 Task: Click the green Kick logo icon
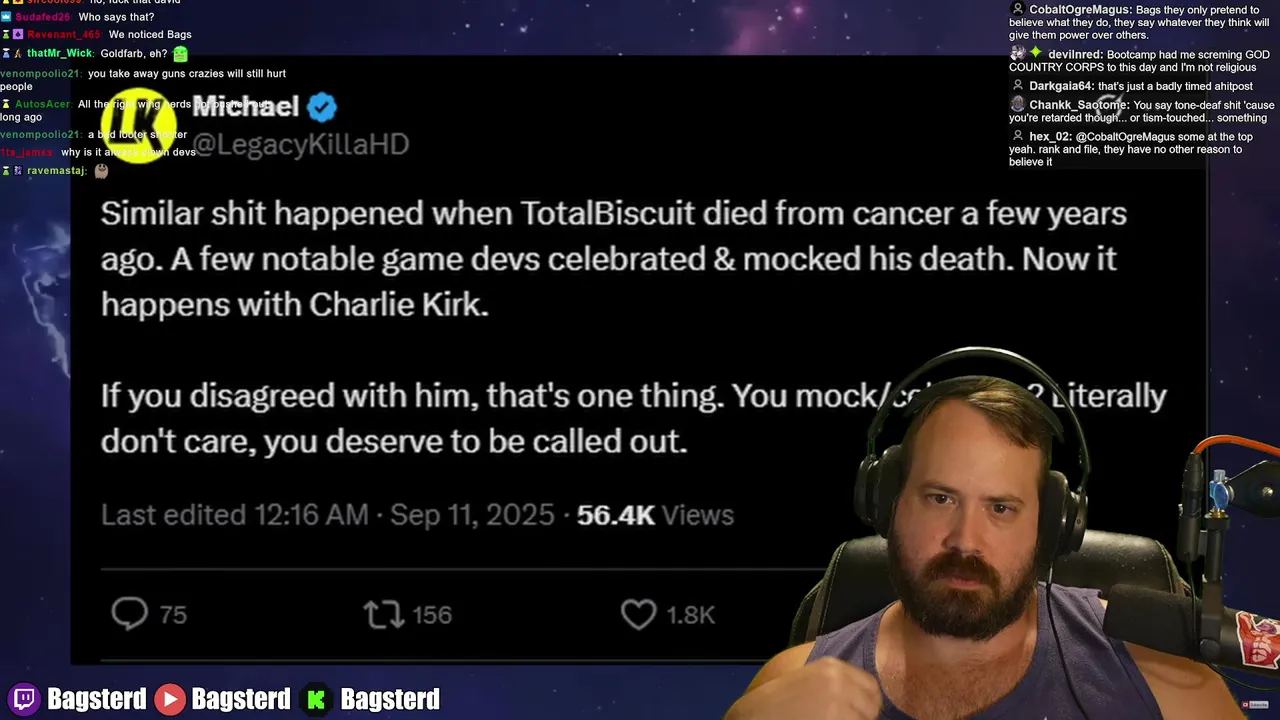click(316, 698)
